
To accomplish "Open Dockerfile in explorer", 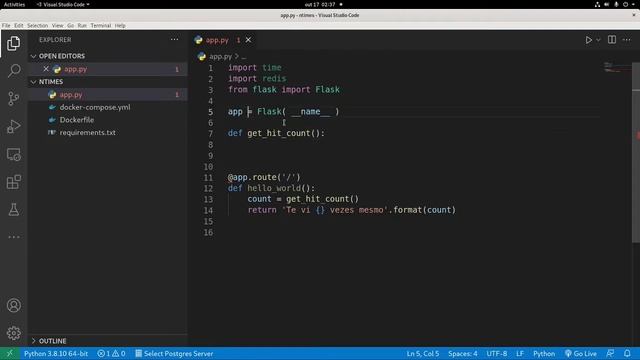I will click(108, 120).
